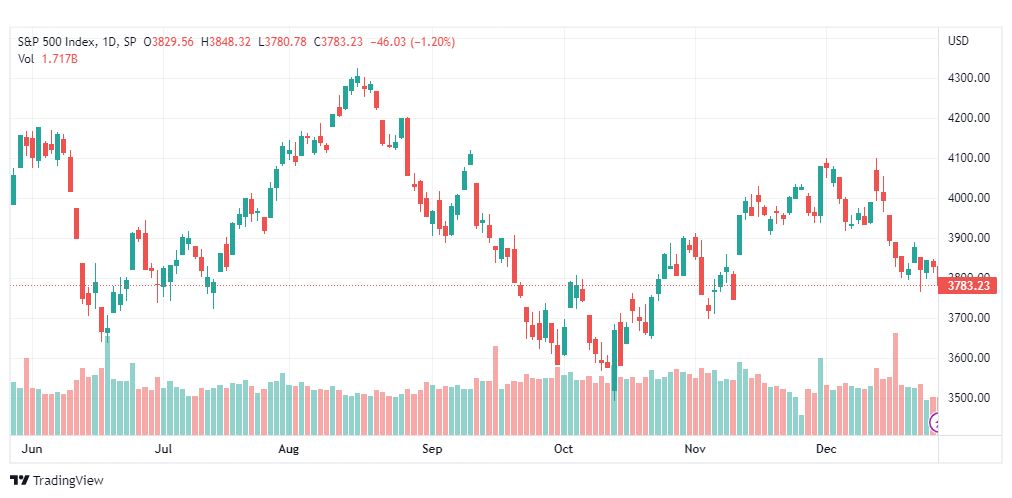Viewport: 1012px width, 498px height.
Task: Click the Aug label on time axis
Action: click(x=289, y=450)
